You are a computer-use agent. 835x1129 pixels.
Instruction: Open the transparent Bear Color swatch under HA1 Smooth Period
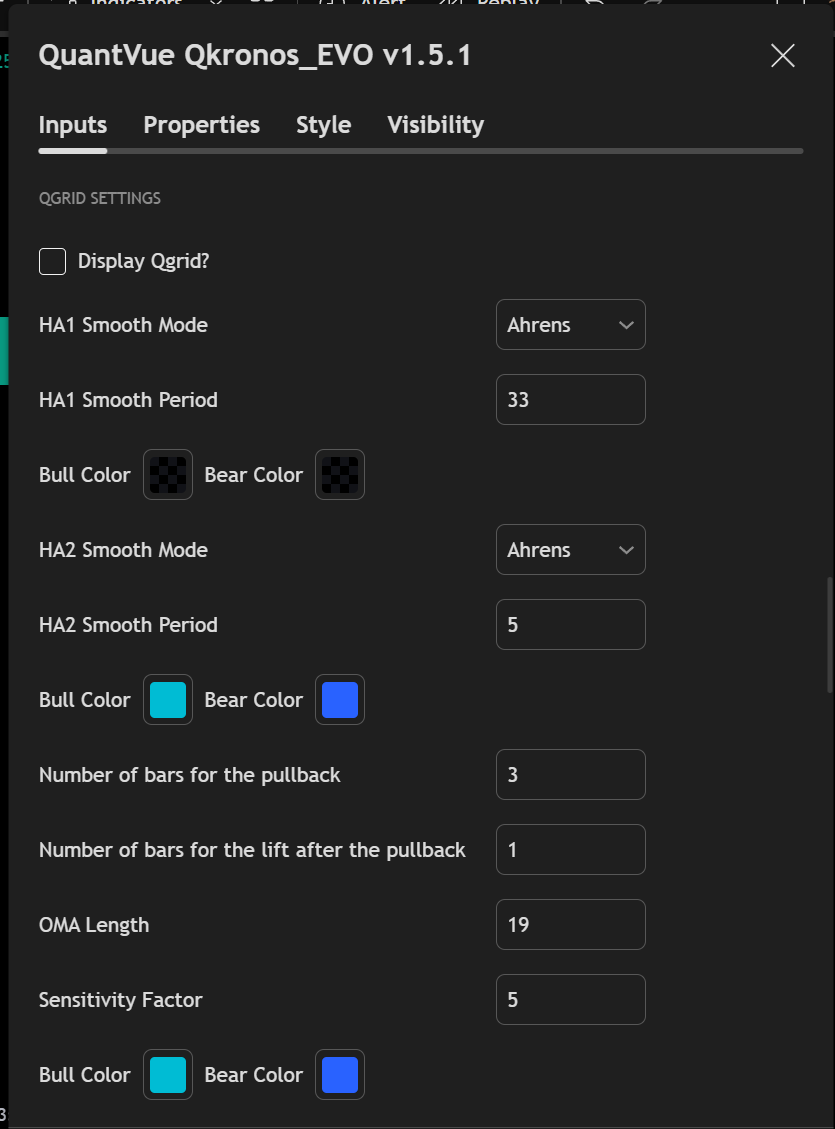(x=340, y=475)
